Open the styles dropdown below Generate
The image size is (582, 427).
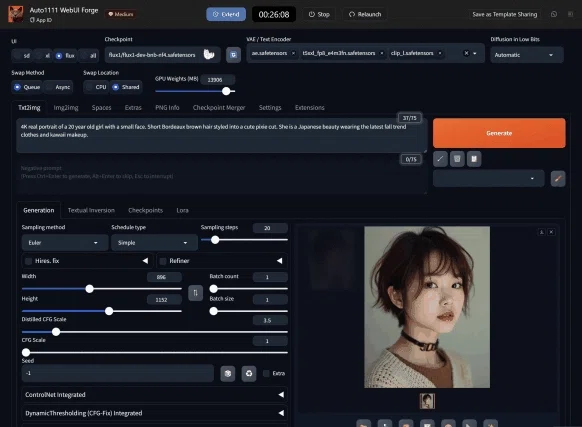click(488, 179)
